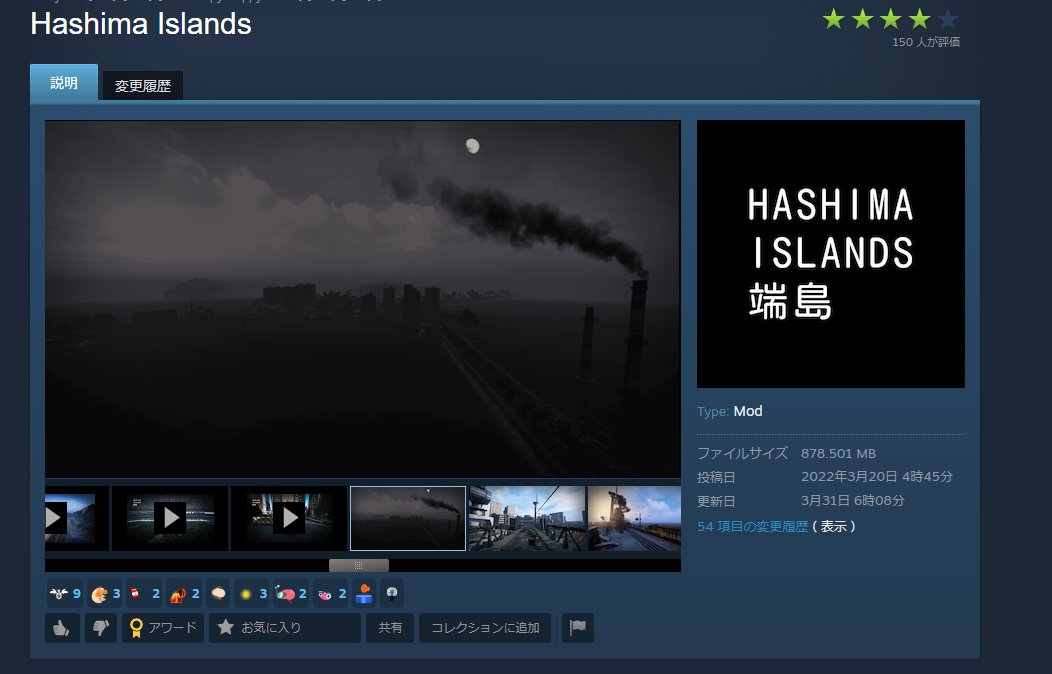Select the 説明 tab
1052x674 pixels.
[x=64, y=82]
